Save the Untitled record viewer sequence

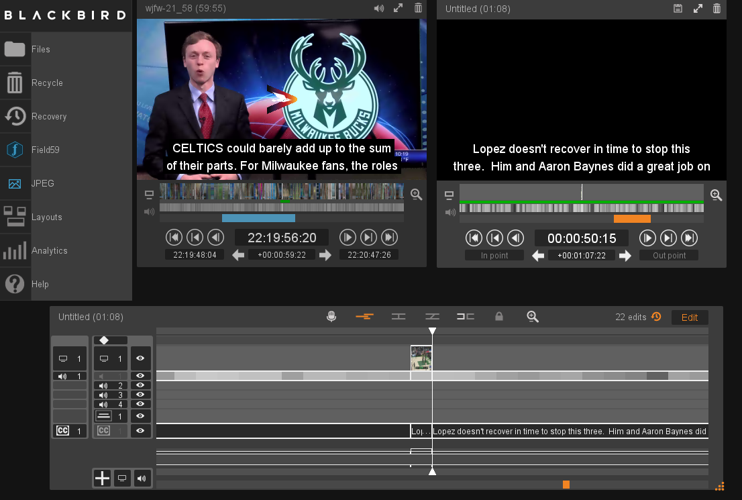(677, 8)
